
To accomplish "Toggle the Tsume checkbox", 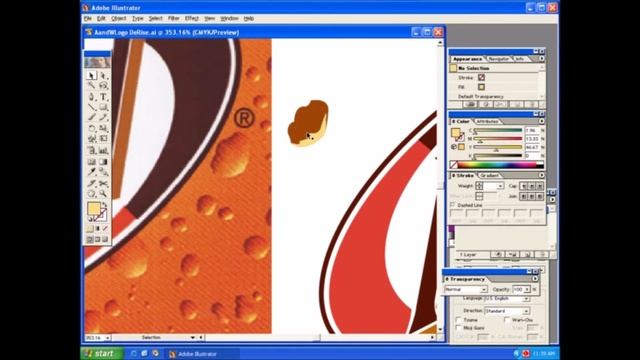I will coord(458,320).
